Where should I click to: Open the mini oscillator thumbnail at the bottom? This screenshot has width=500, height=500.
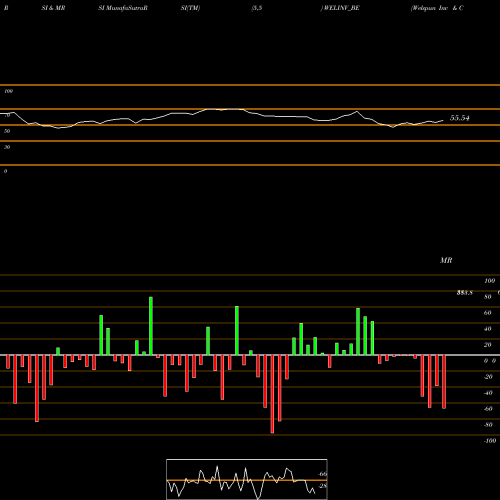(x=247, y=479)
